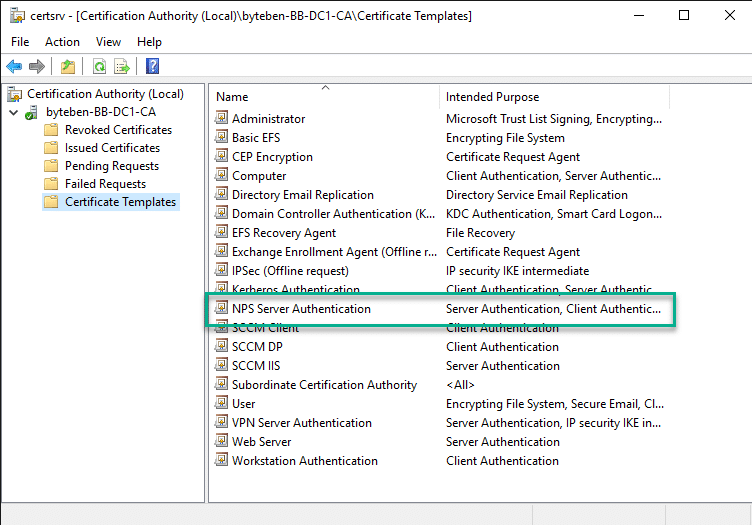The image size is (752, 525).
Task: Click the Issued Certificates folder icon
Action: click(x=51, y=148)
